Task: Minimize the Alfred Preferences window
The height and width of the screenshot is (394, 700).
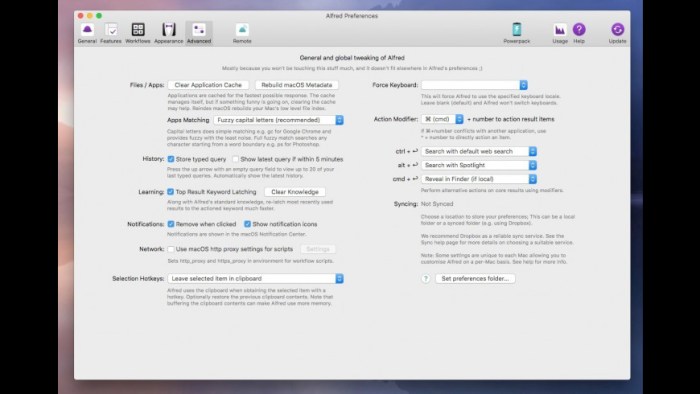Action: (90, 16)
